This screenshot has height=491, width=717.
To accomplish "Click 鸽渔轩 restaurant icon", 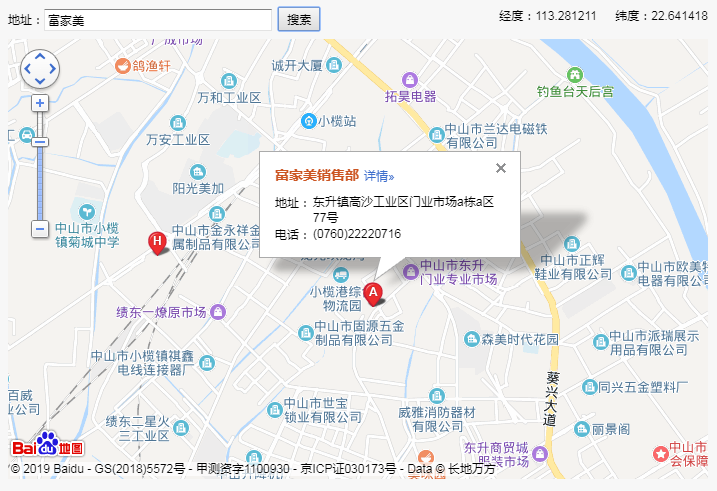I will [122, 66].
